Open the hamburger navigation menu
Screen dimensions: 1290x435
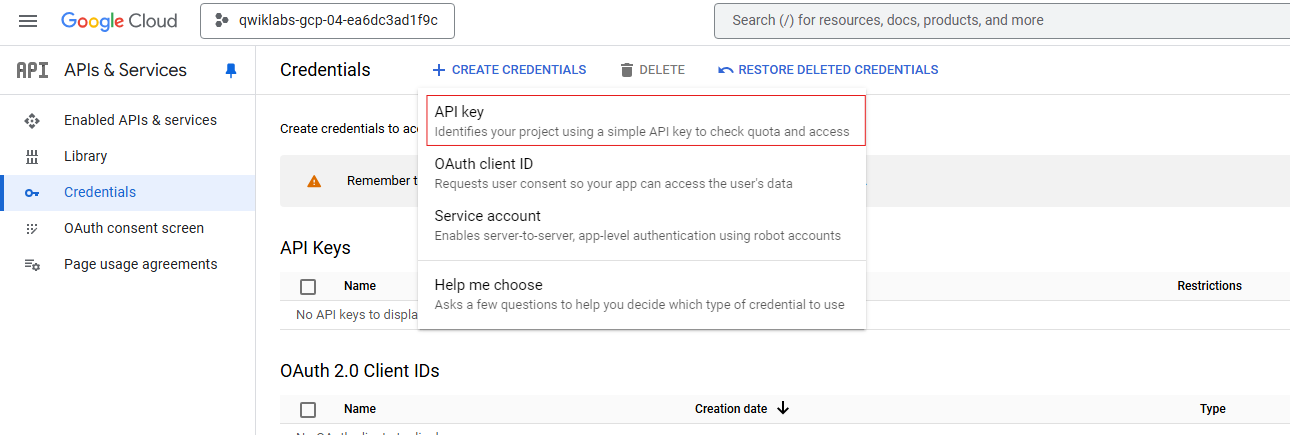[x=28, y=20]
